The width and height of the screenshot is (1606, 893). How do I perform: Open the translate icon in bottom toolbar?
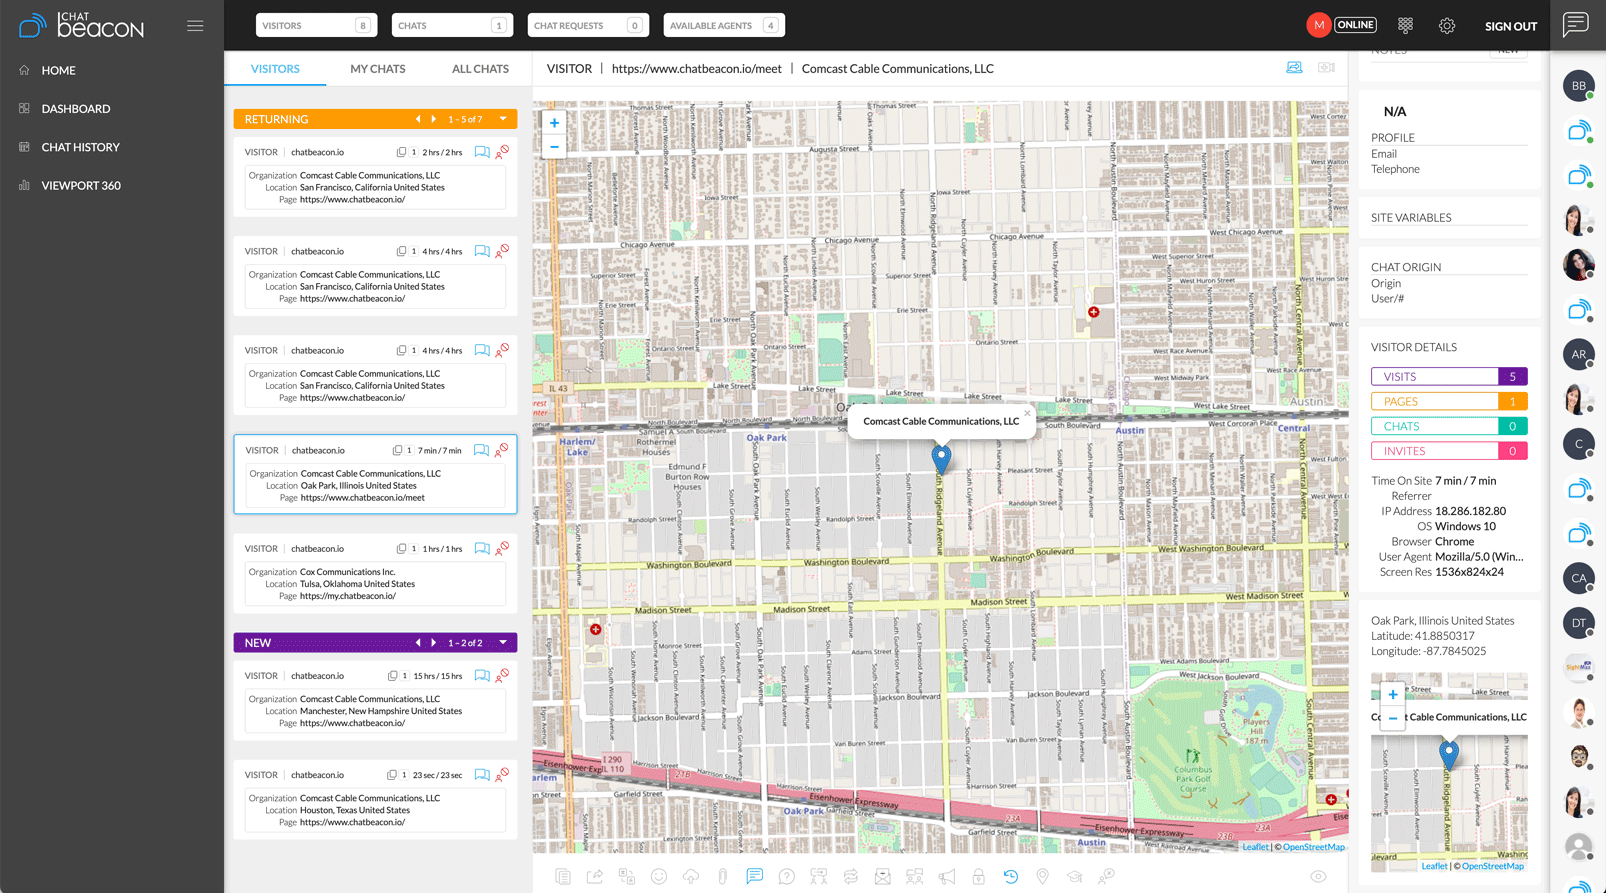(x=627, y=876)
